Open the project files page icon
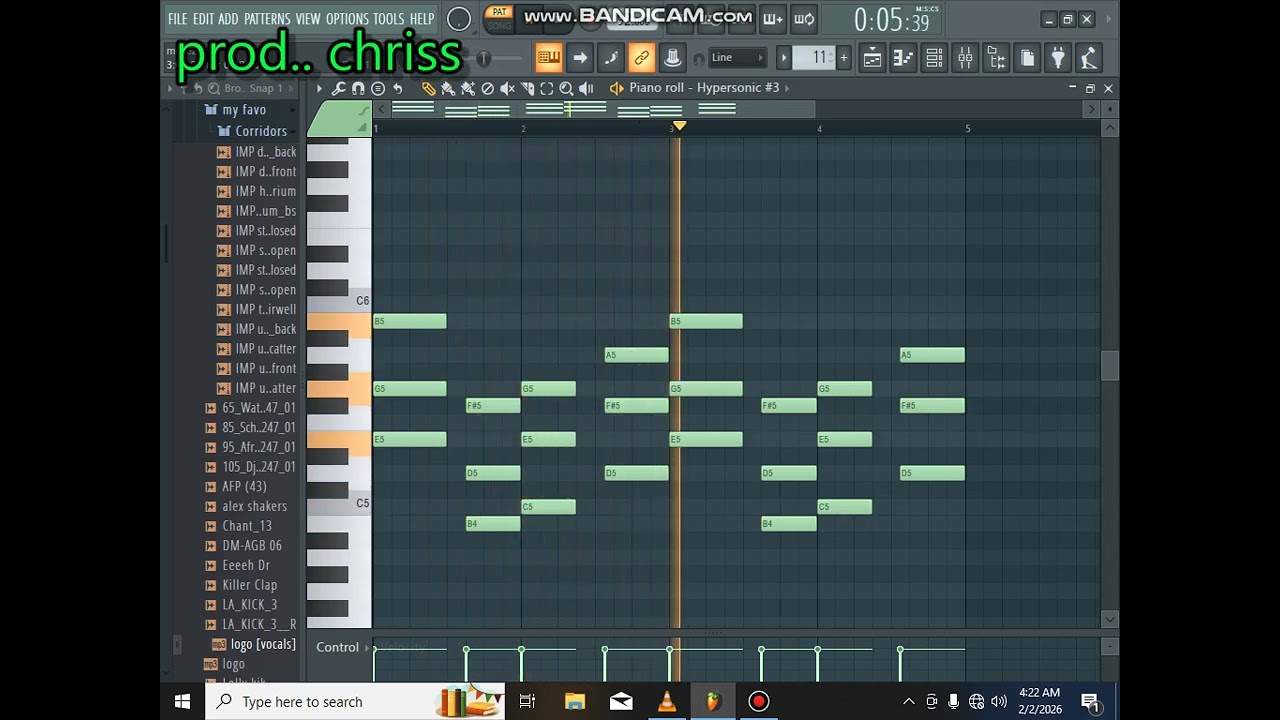Screen dimensions: 1280x720 tap(1027, 58)
